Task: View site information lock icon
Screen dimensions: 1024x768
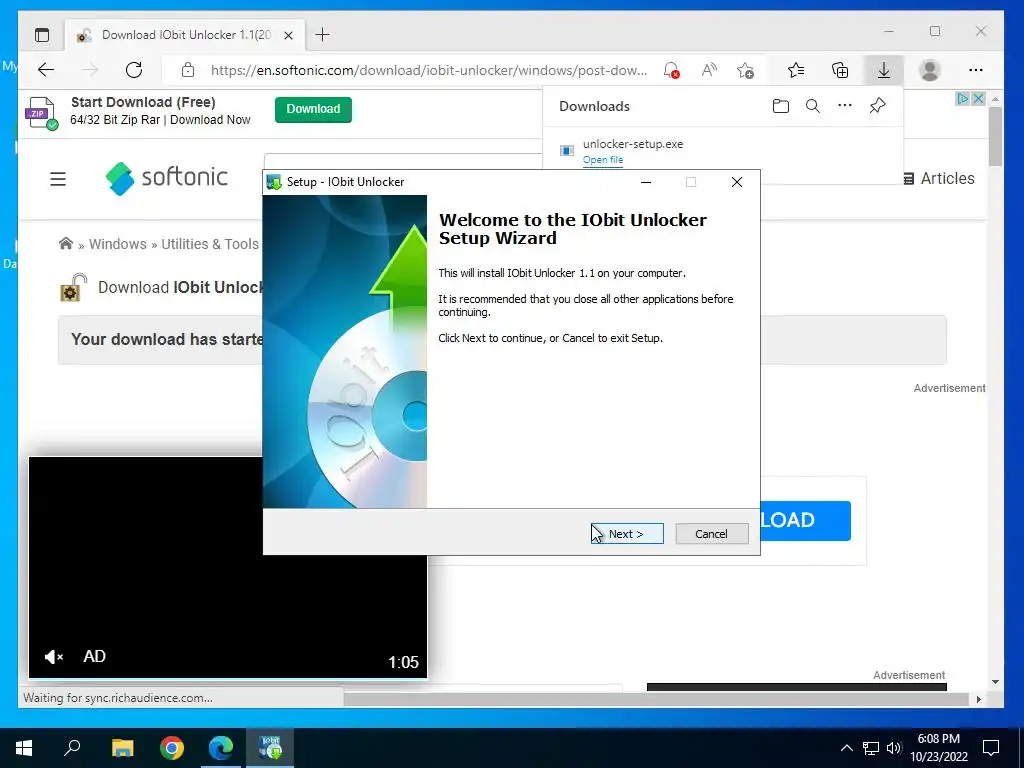Action: point(188,70)
